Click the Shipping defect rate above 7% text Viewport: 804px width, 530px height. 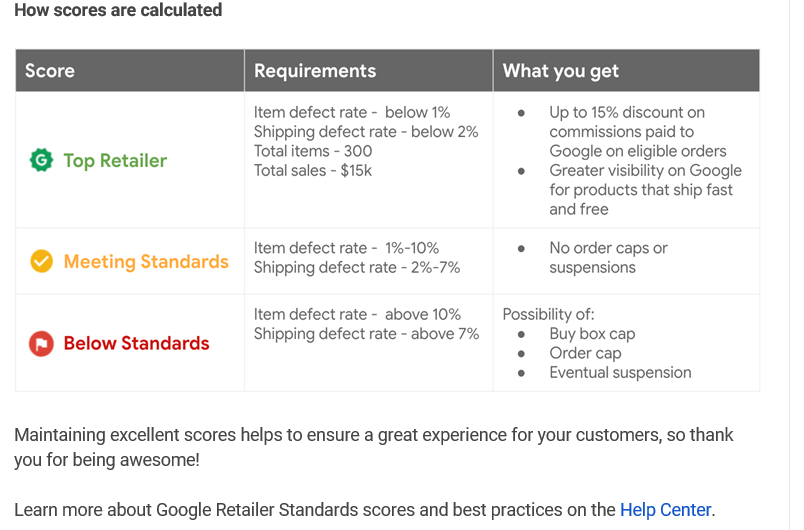coord(366,334)
